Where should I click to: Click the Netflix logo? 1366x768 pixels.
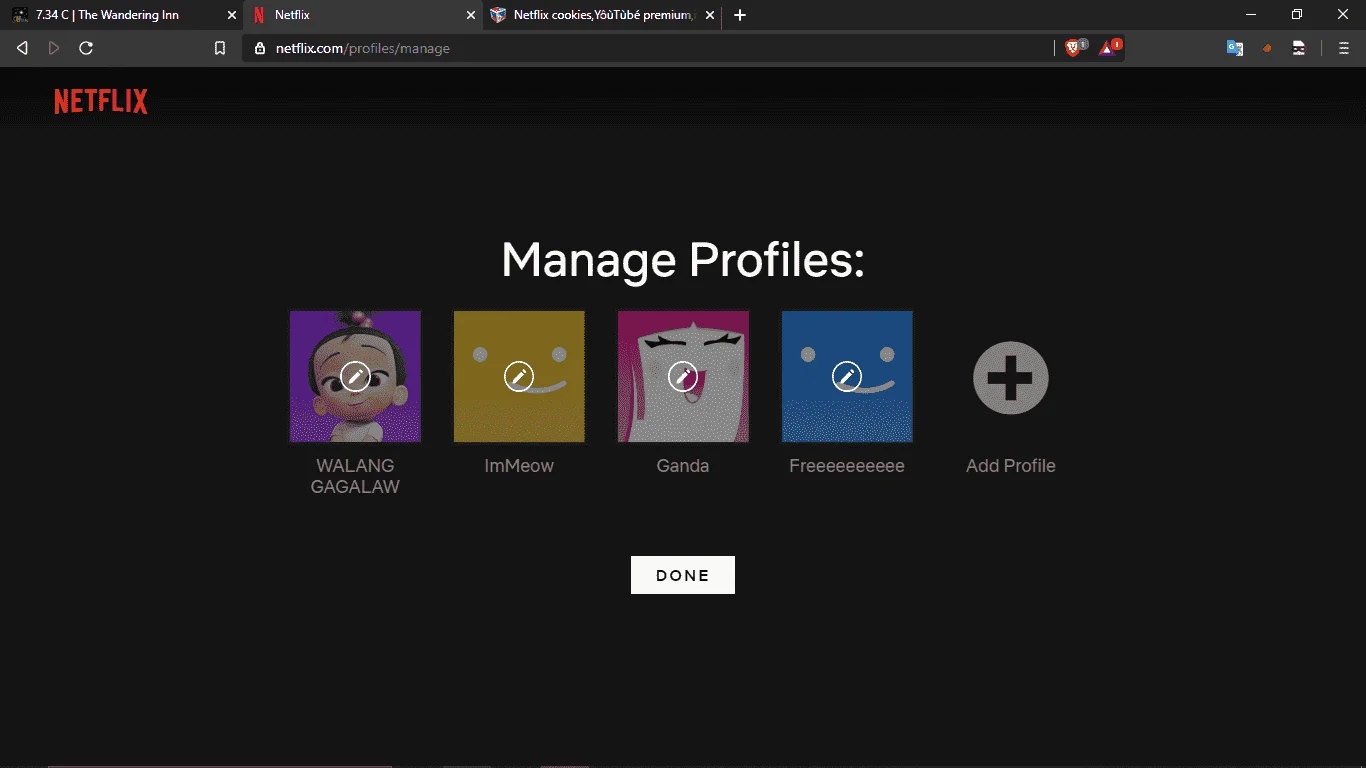(101, 101)
